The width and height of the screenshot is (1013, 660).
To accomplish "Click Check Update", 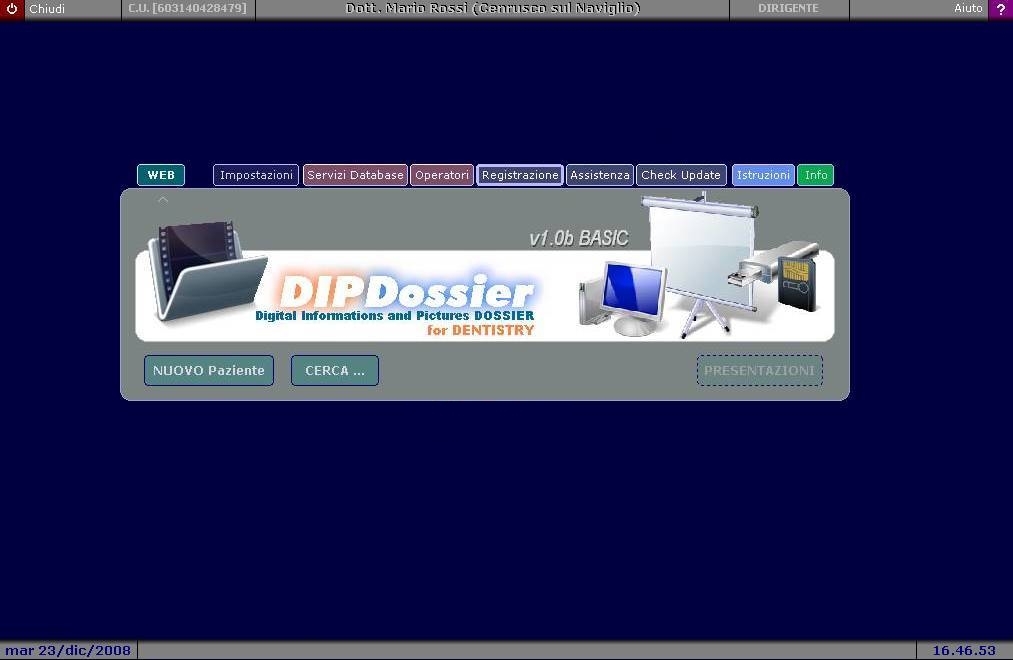I will coord(681,175).
